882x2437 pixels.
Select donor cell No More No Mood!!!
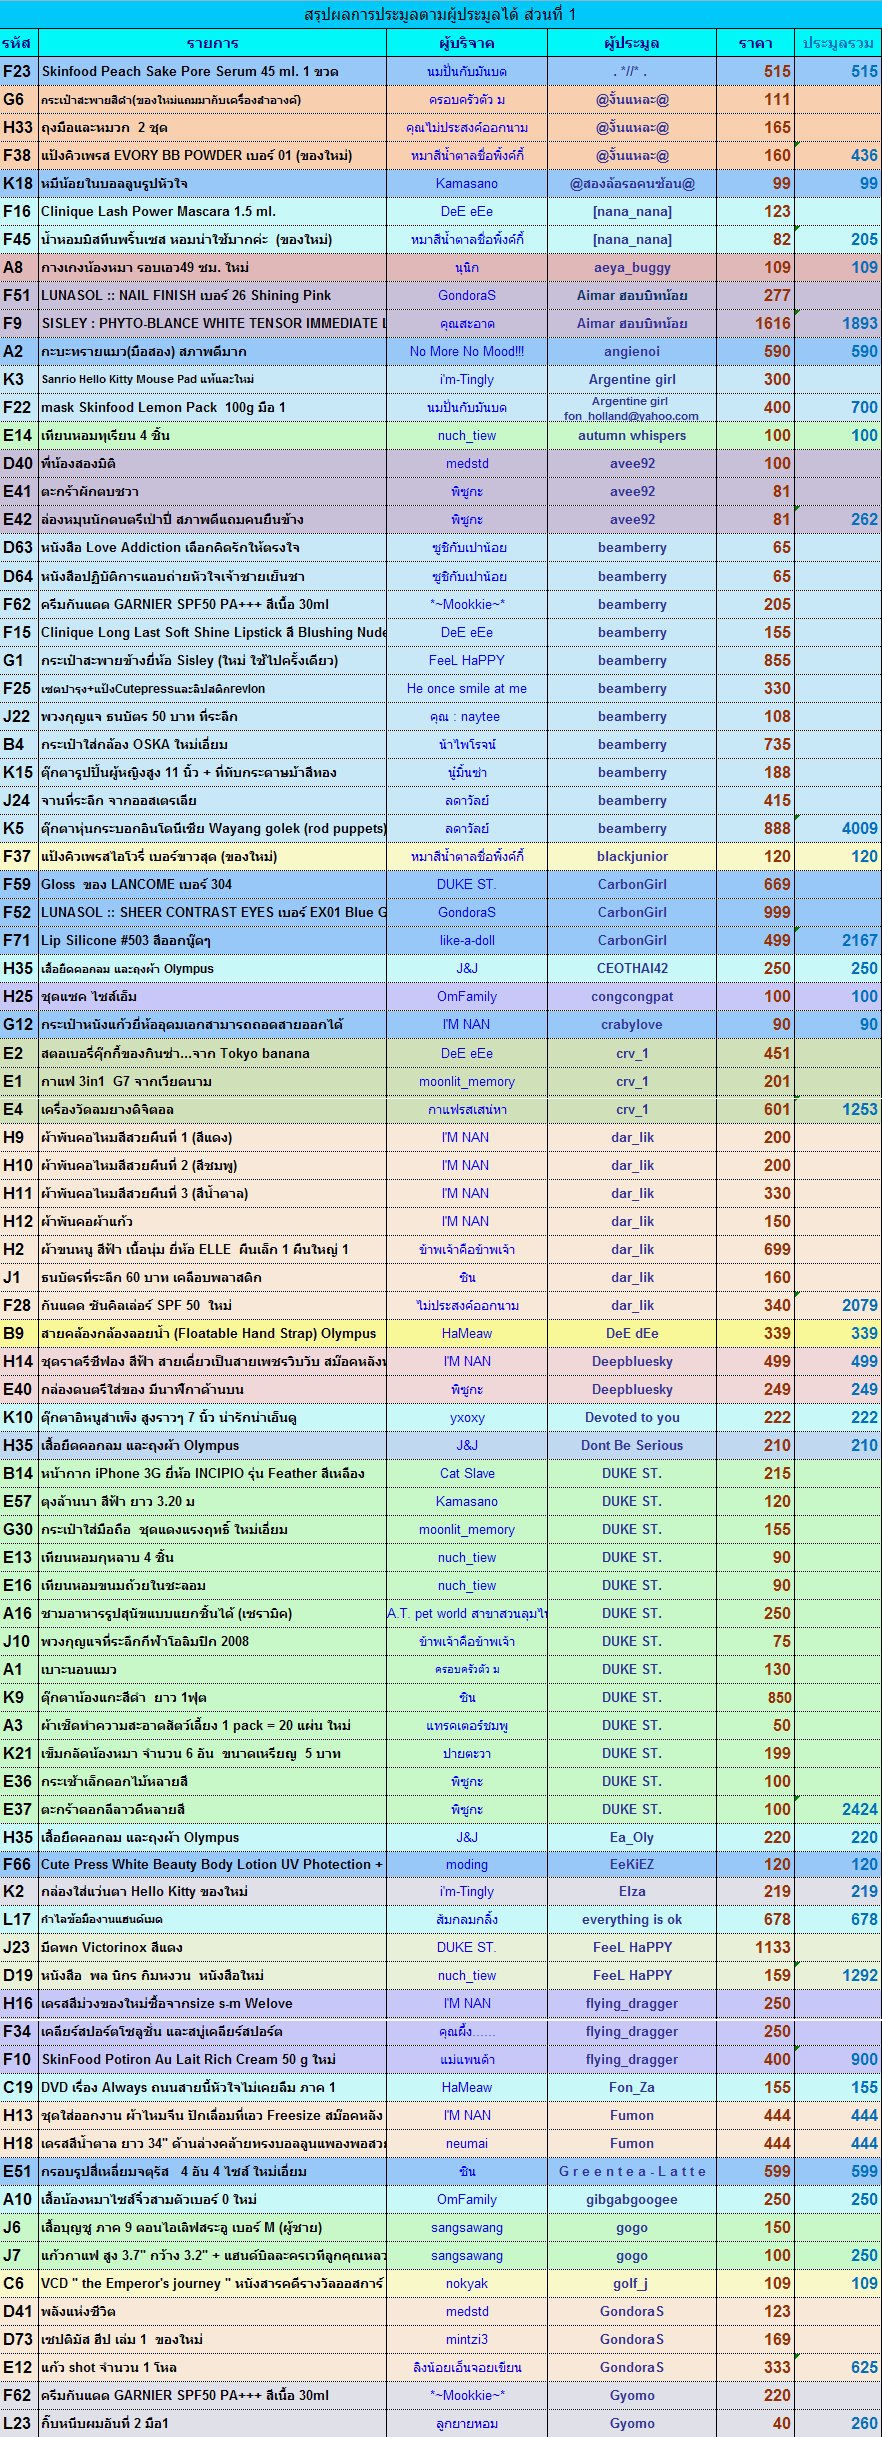[467, 351]
